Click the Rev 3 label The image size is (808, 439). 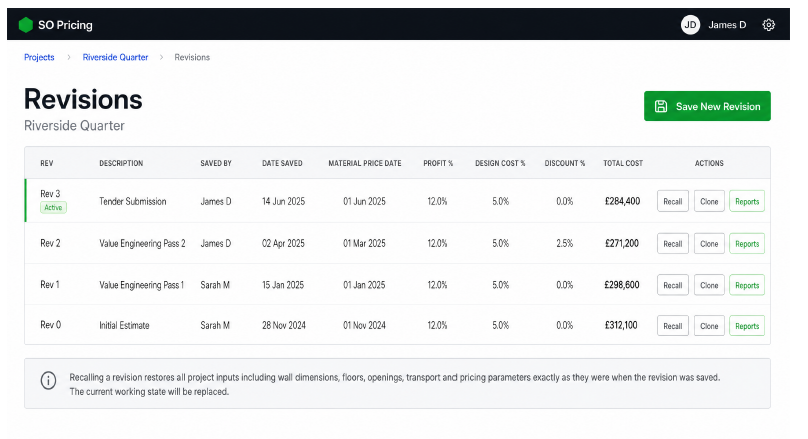(50, 194)
